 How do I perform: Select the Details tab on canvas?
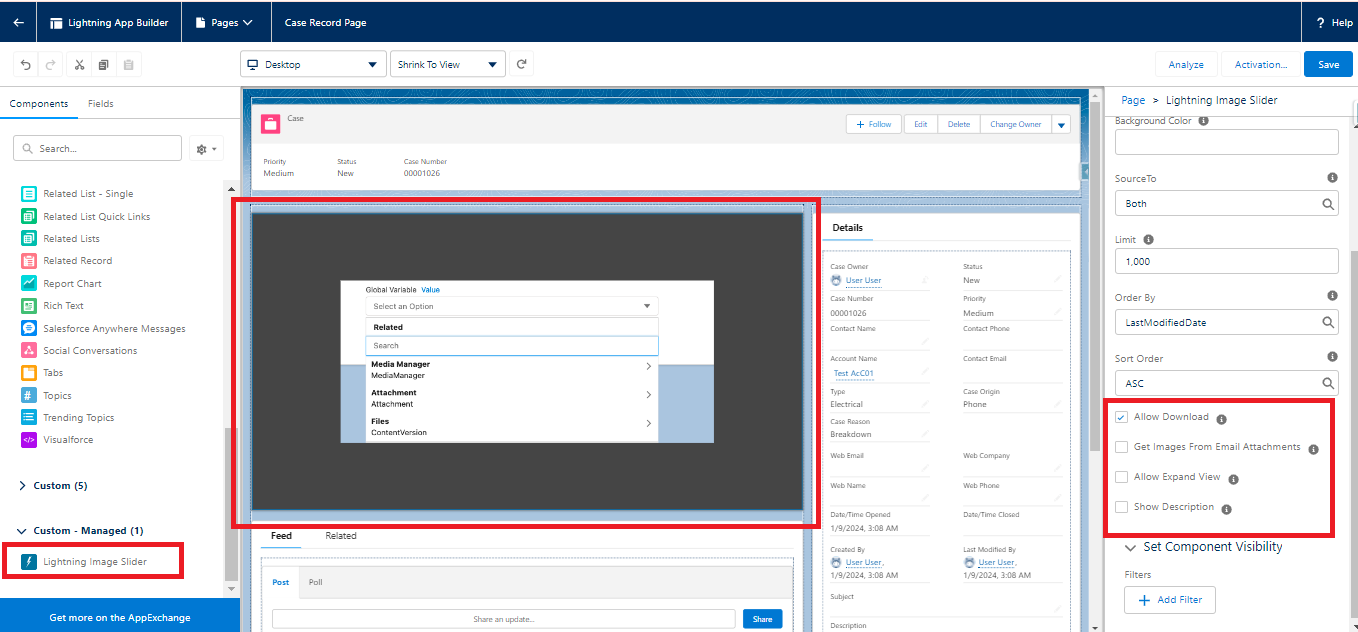click(848, 228)
